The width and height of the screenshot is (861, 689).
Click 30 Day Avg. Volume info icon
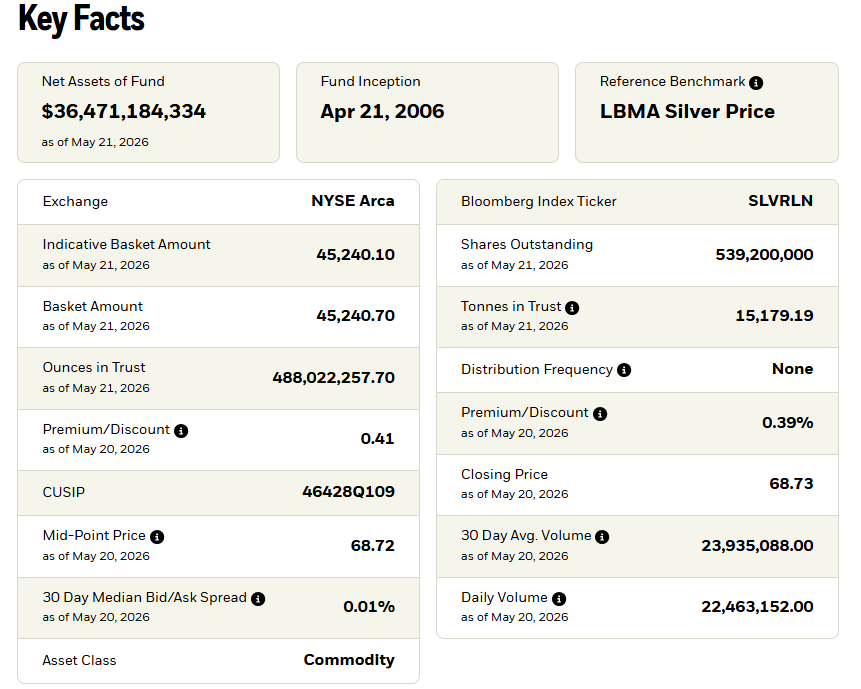[x=602, y=537]
